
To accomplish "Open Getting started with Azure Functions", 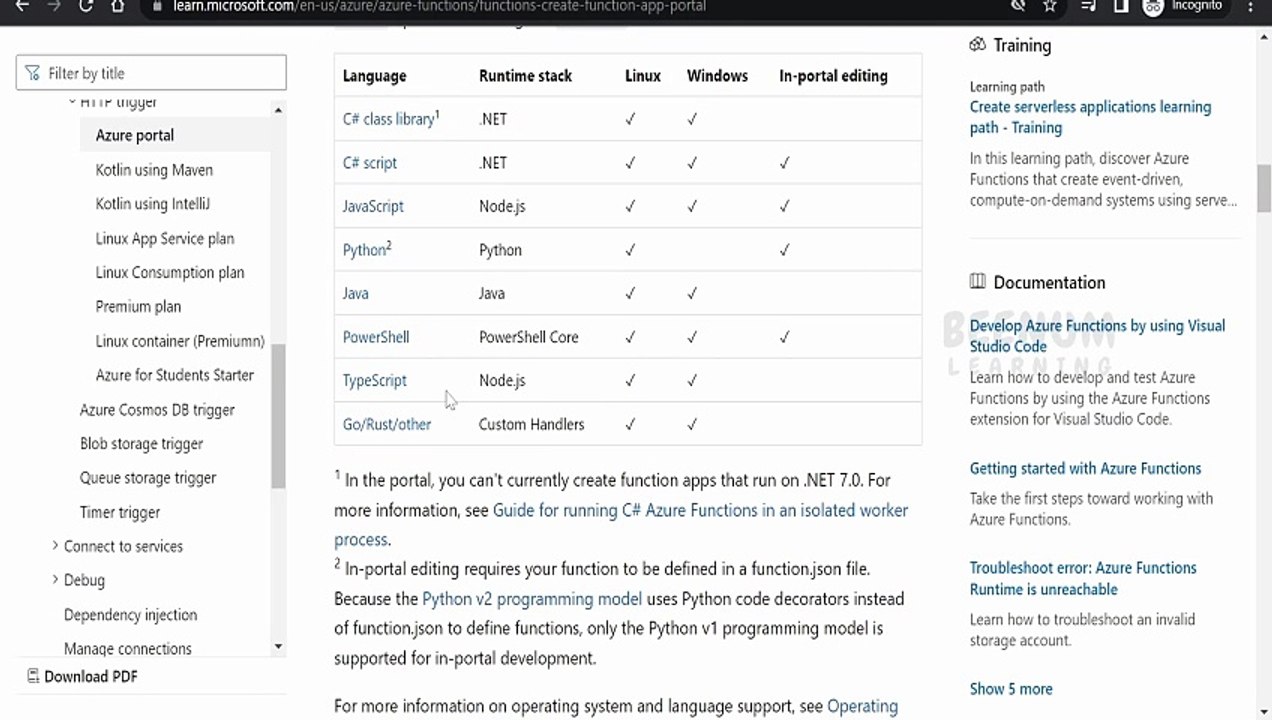I will (x=1085, y=468).
